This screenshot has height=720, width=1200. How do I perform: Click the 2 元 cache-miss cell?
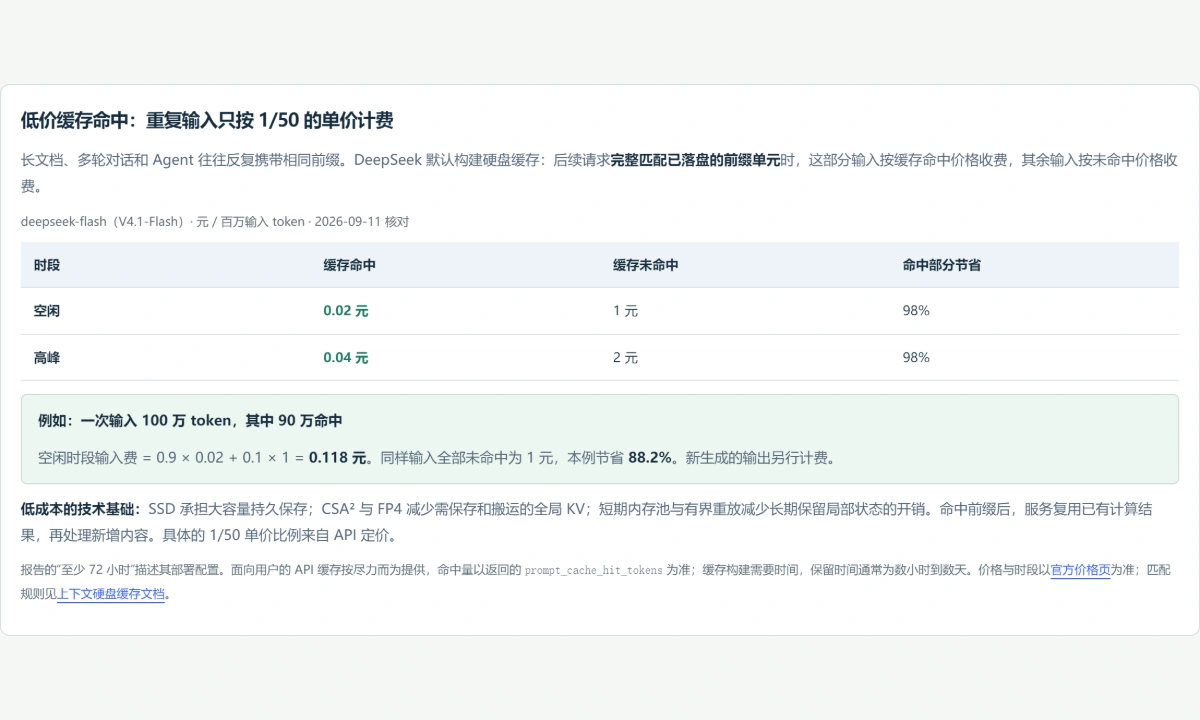coord(625,357)
